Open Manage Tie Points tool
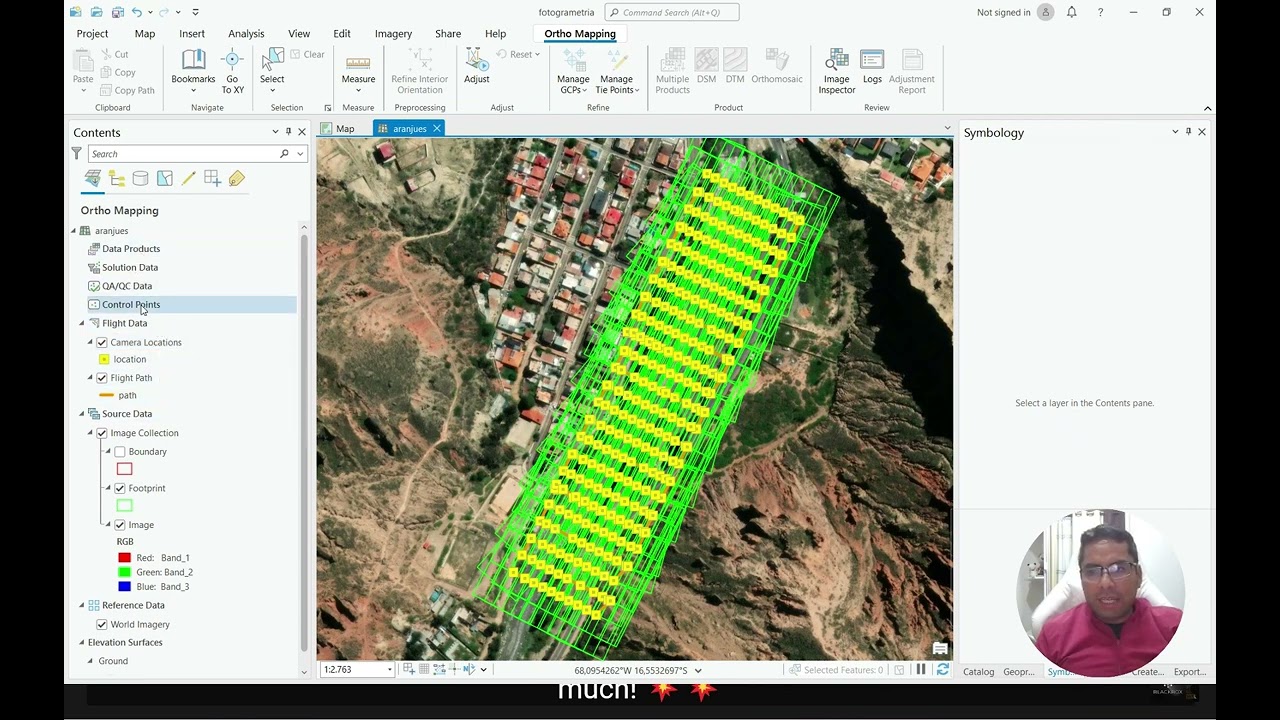This screenshot has width=1280, height=720. 617,70
